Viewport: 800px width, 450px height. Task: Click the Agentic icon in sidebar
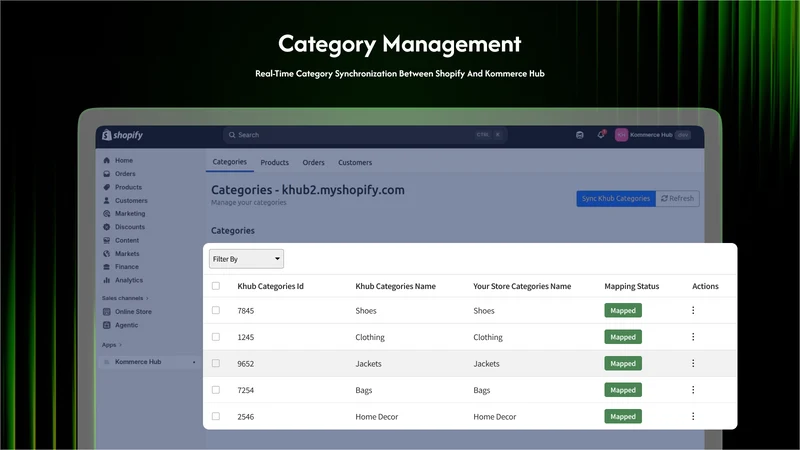coord(107,325)
